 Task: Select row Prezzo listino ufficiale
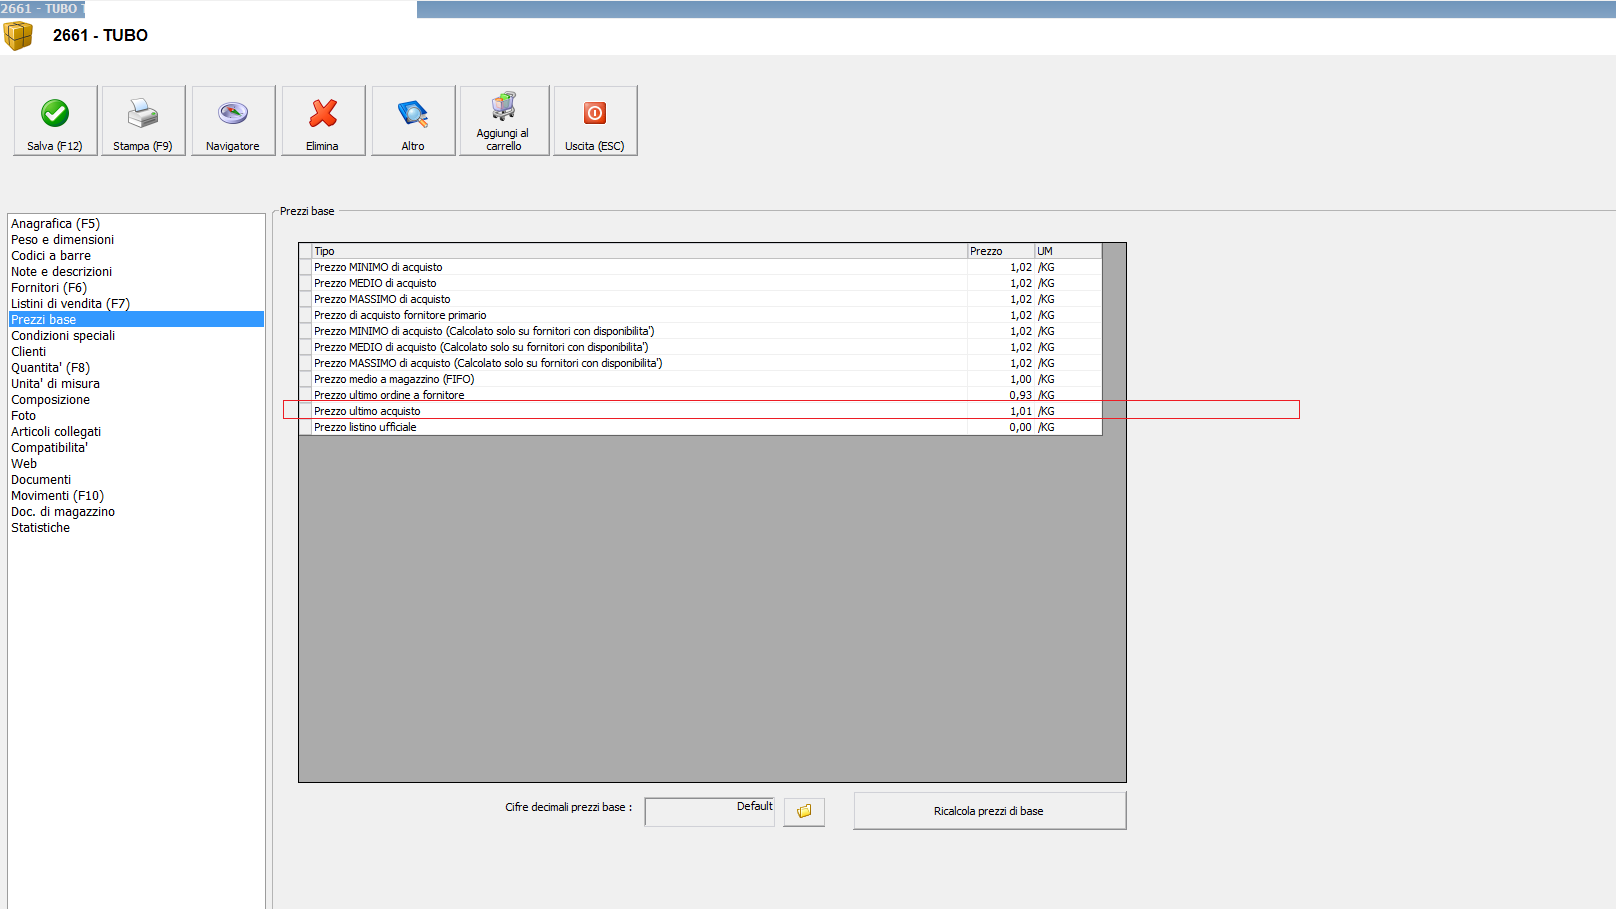tap(700, 427)
